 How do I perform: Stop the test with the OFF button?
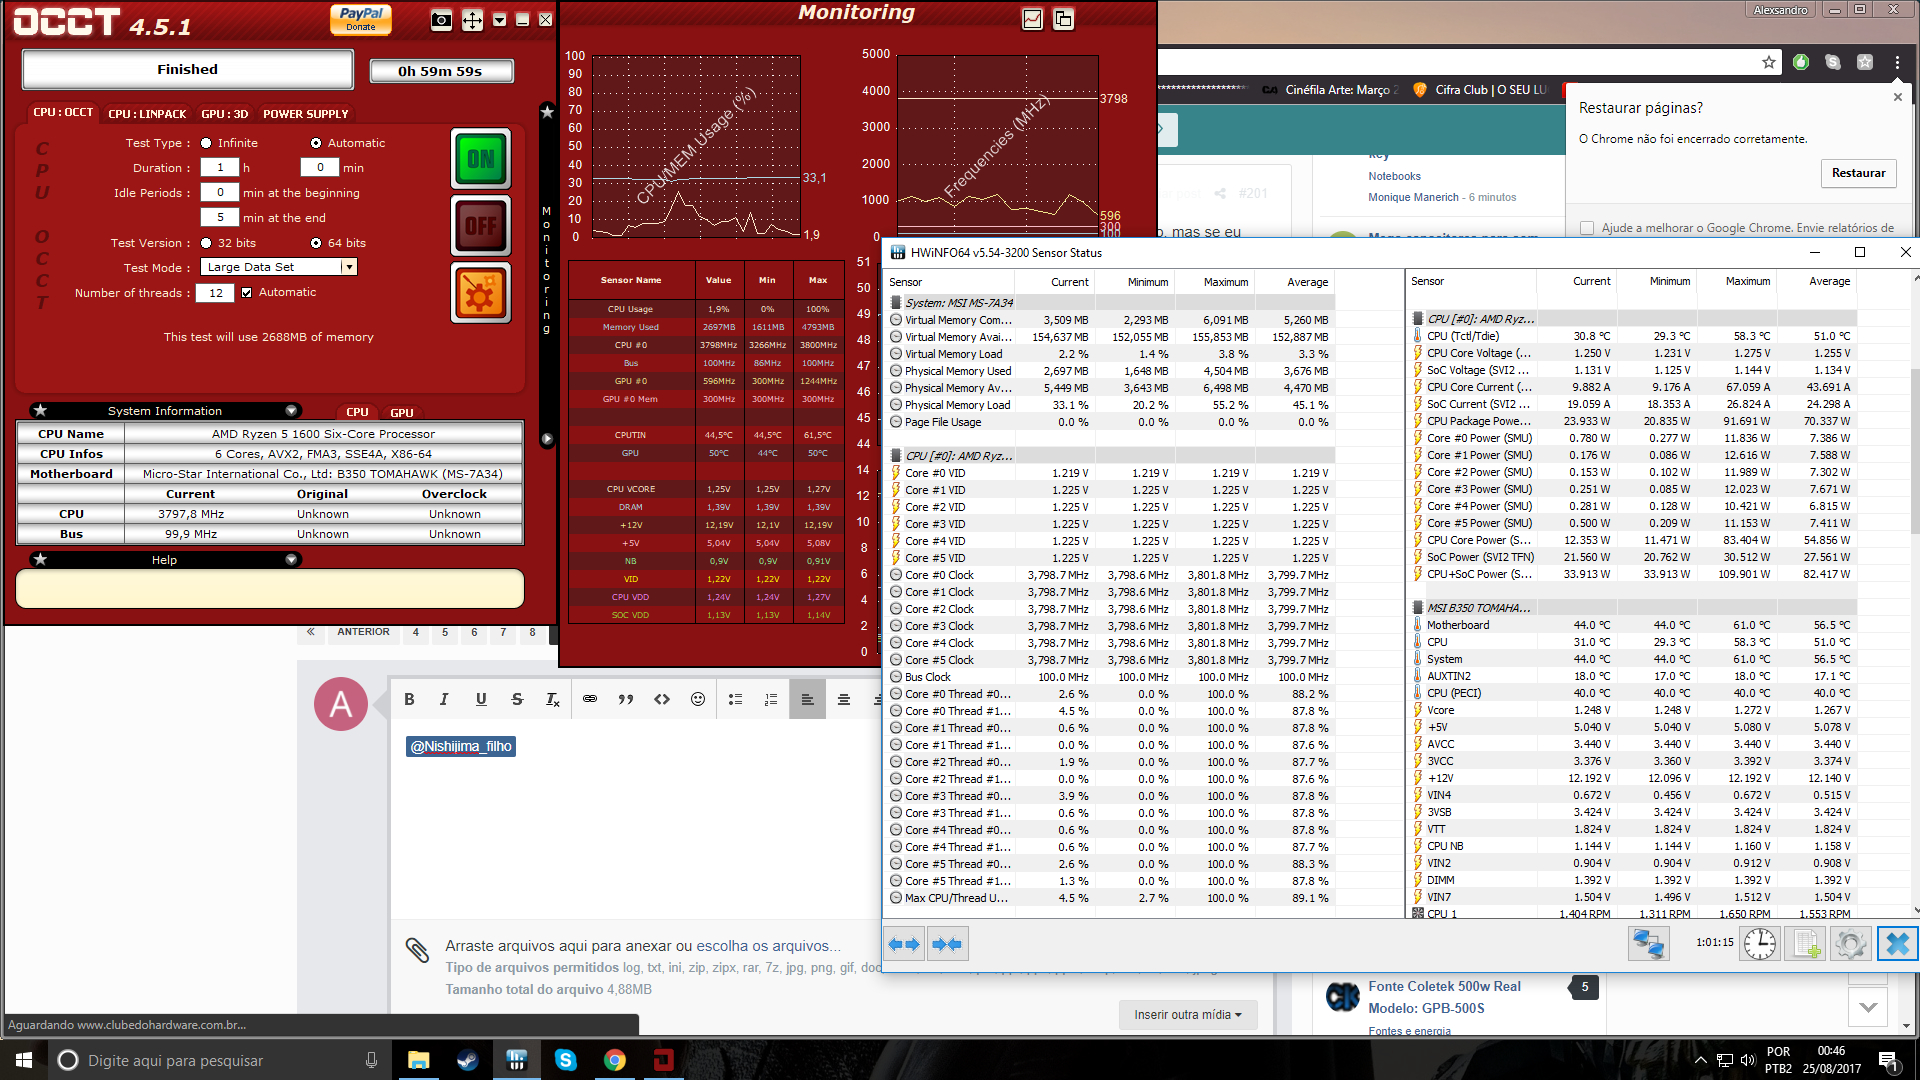point(481,226)
